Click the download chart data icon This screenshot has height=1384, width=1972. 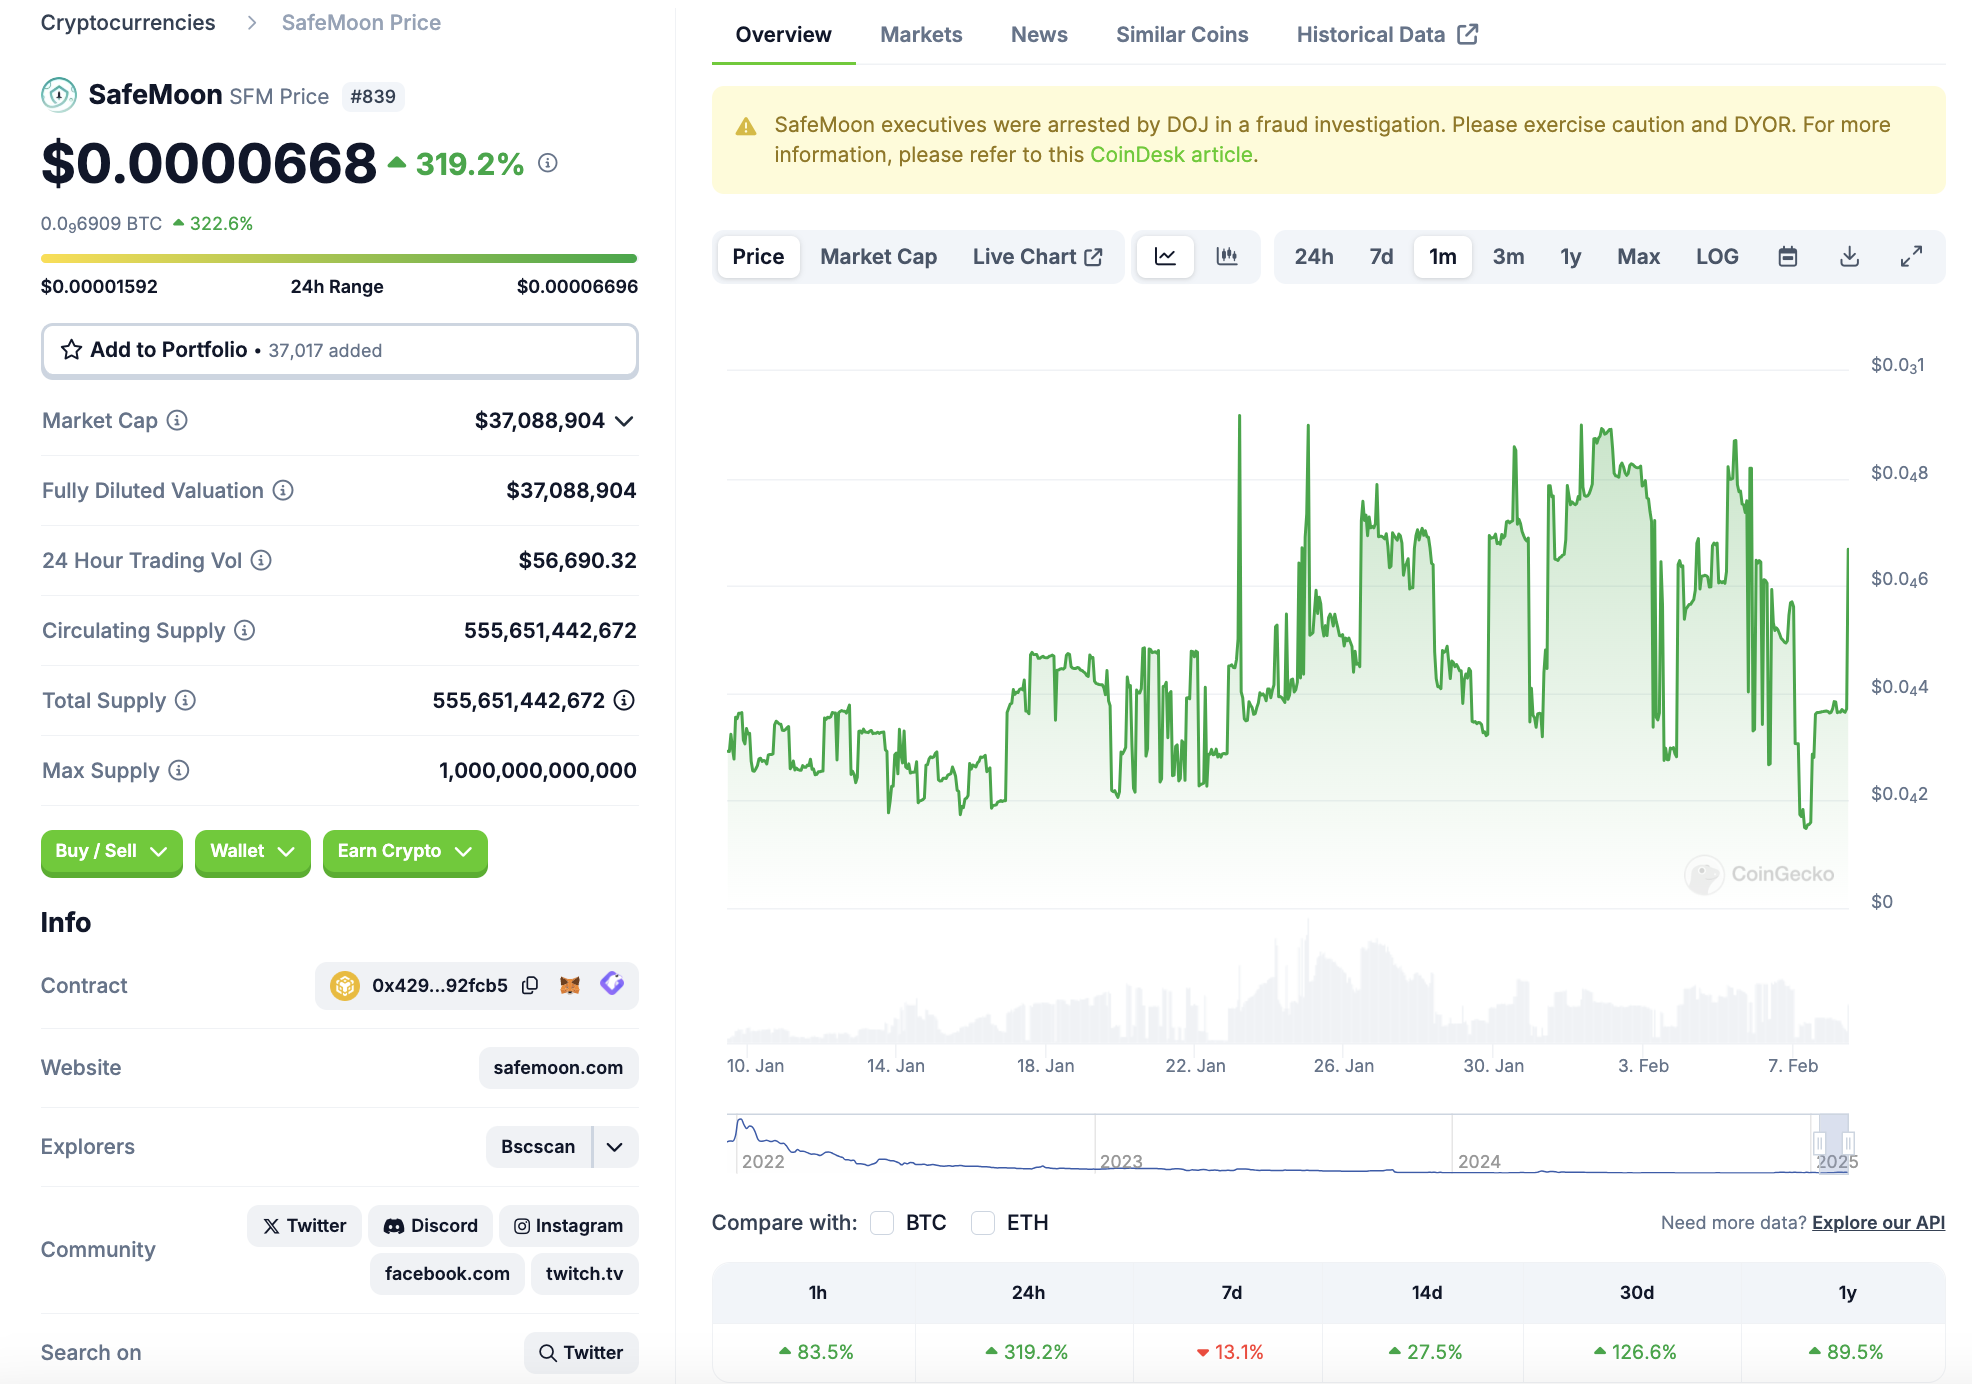pos(1849,257)
